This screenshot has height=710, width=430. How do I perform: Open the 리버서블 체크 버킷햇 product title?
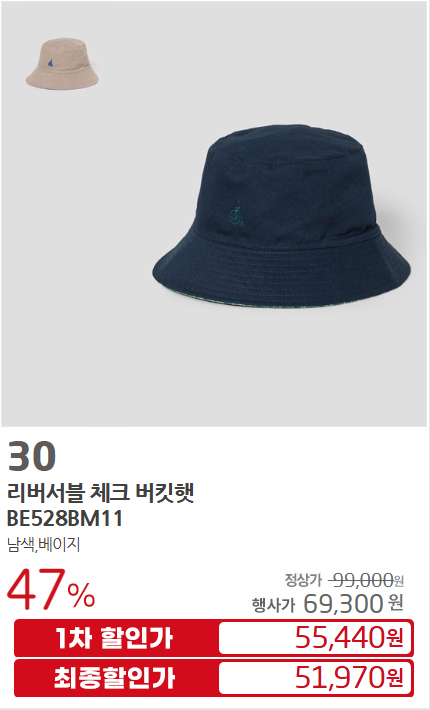click(100, 494)
